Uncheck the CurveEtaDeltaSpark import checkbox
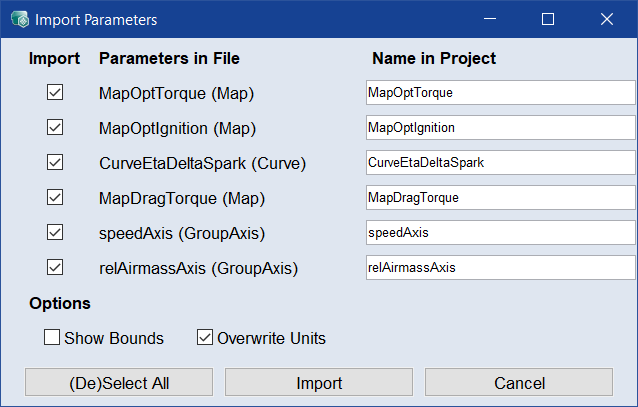638x407 pixels. pyautogui.click(x=55, y=162)
